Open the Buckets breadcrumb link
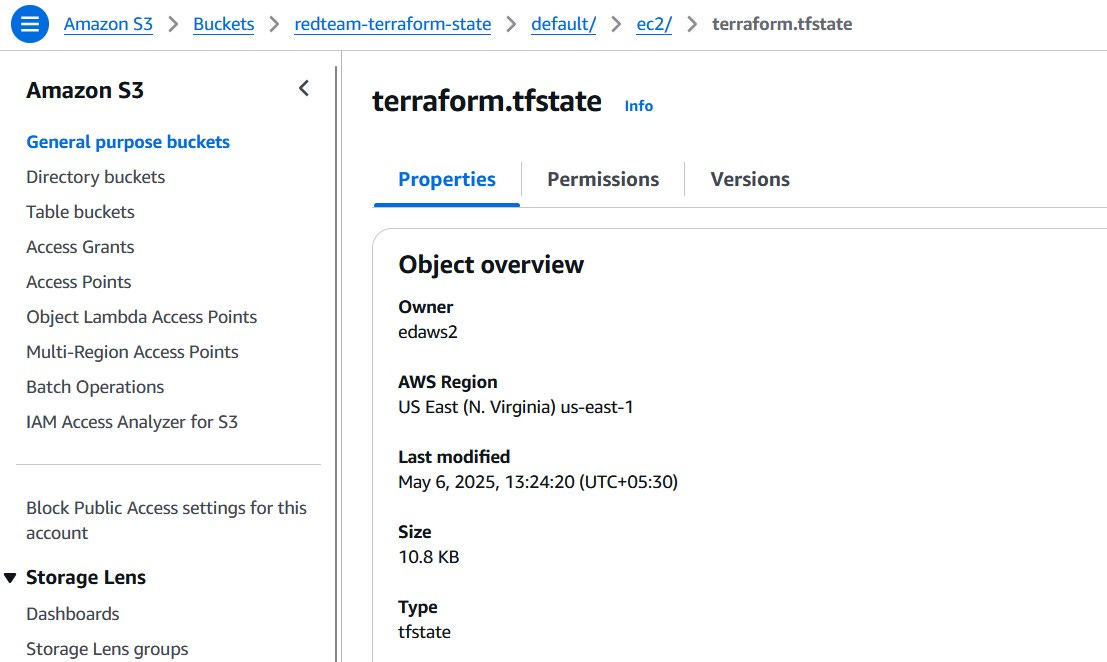The height and width of the screenshot is (662, 1107). [x=223, y=24]
